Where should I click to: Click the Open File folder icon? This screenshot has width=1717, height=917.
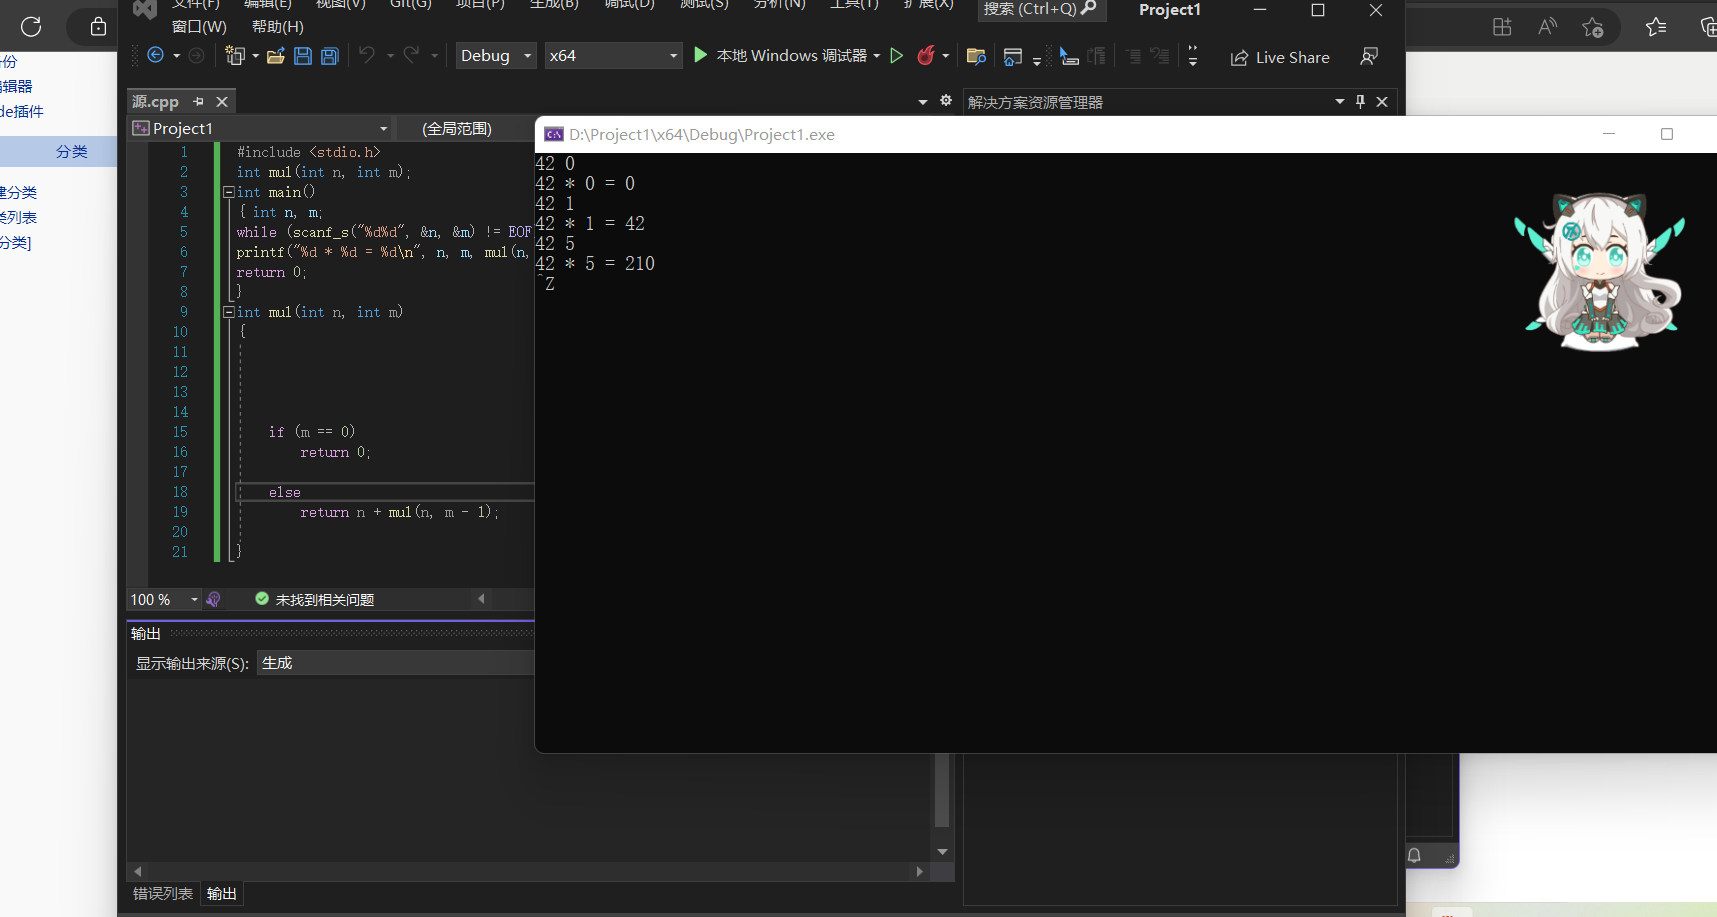click(276, 56)
